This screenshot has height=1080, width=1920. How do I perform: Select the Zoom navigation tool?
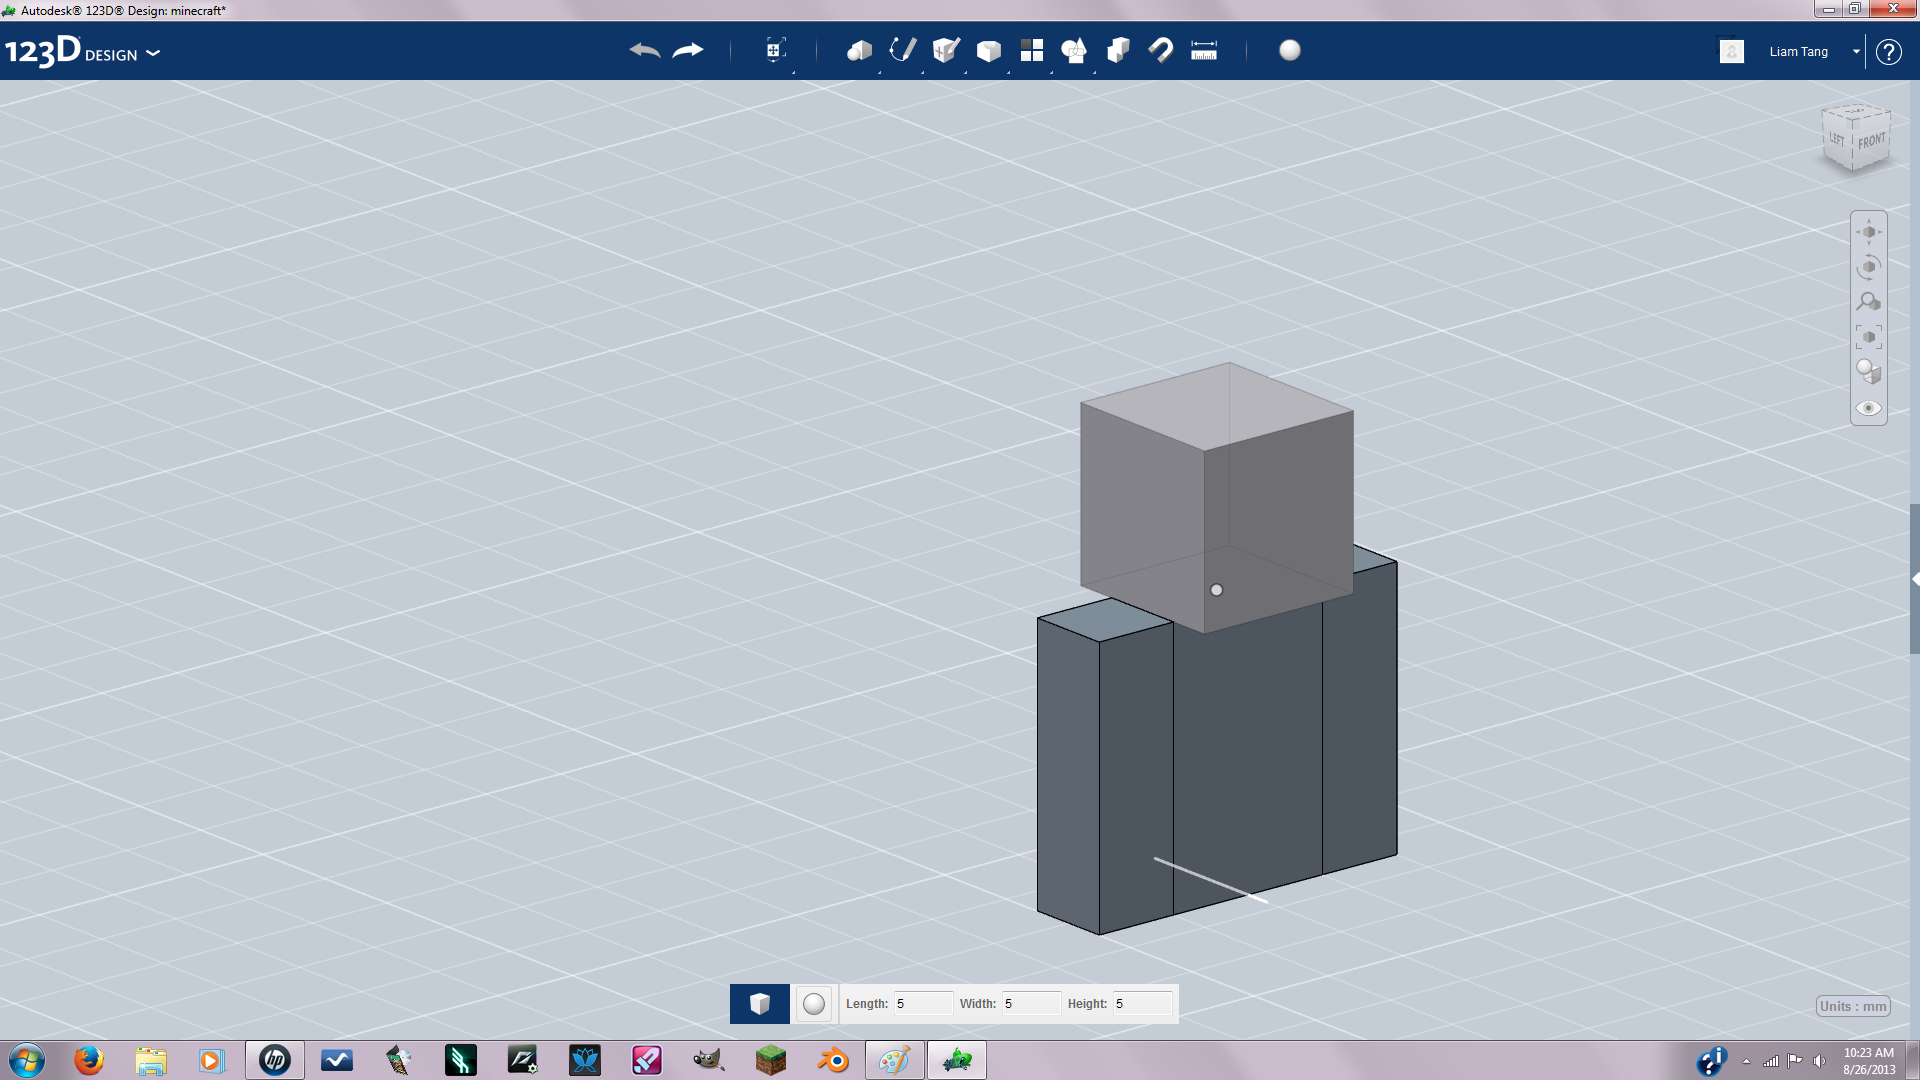coord(1869,302)
